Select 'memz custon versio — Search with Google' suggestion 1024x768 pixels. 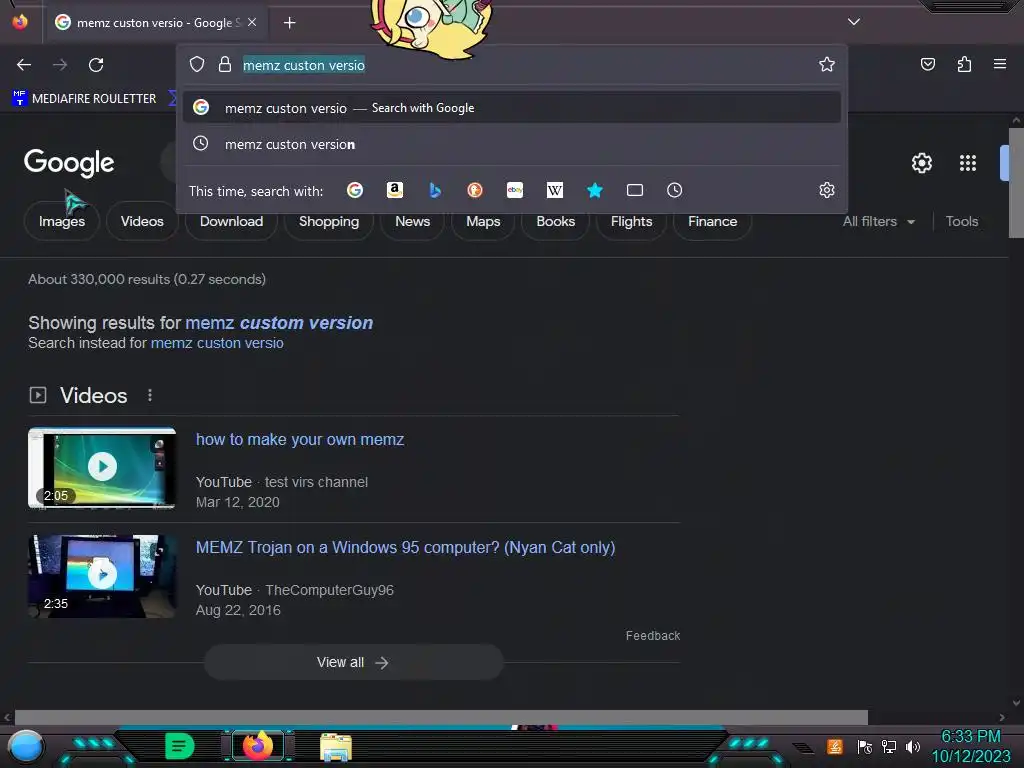(511, 108)
